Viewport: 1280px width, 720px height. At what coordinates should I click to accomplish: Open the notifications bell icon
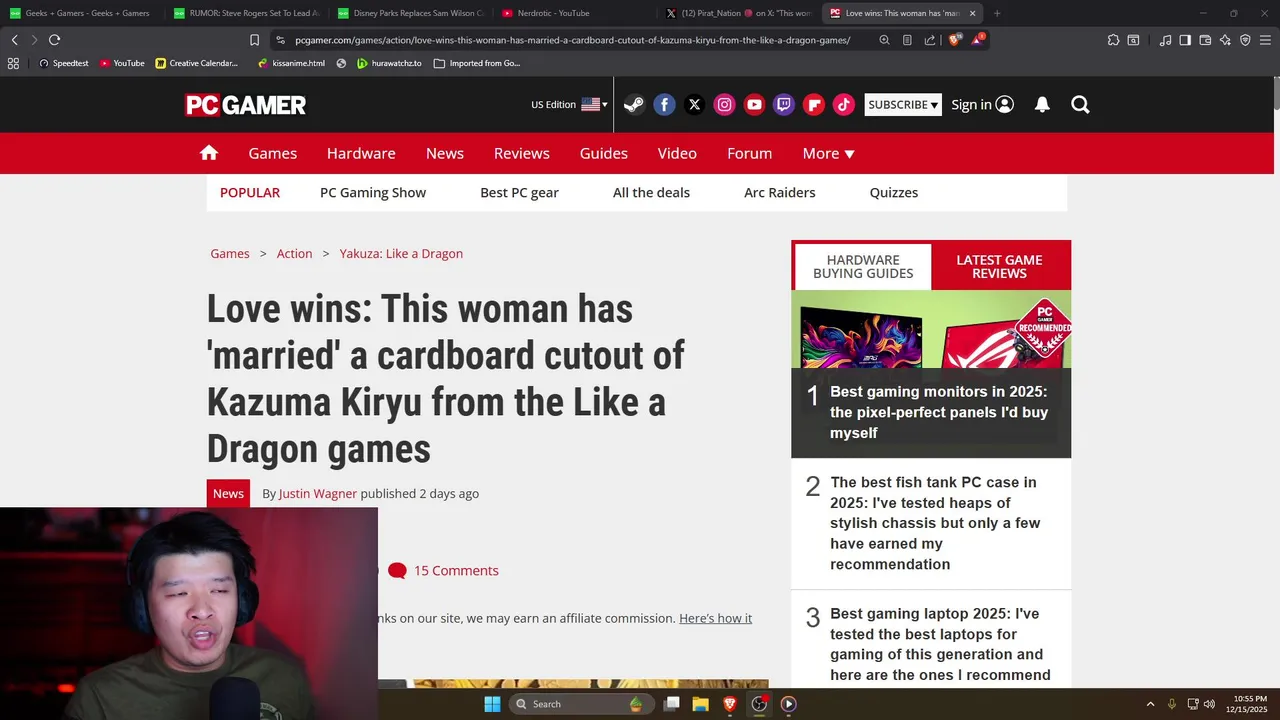1042,104
